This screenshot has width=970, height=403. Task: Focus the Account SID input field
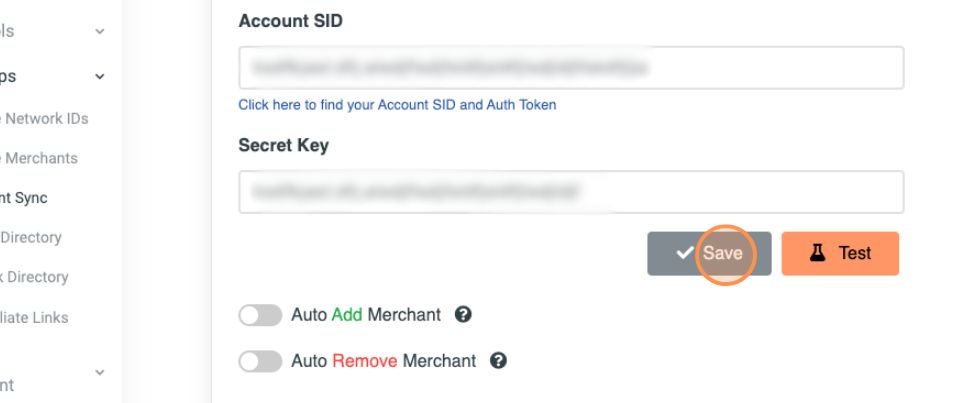point(571,68)
